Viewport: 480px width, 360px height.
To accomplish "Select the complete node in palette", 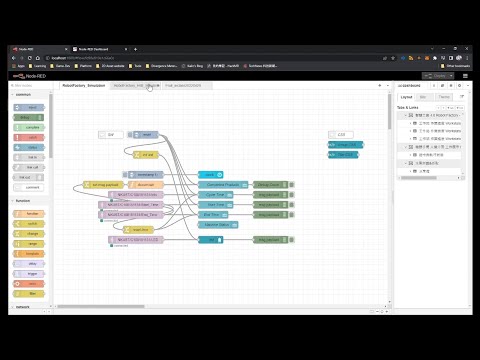I will (x=29, y=127).
